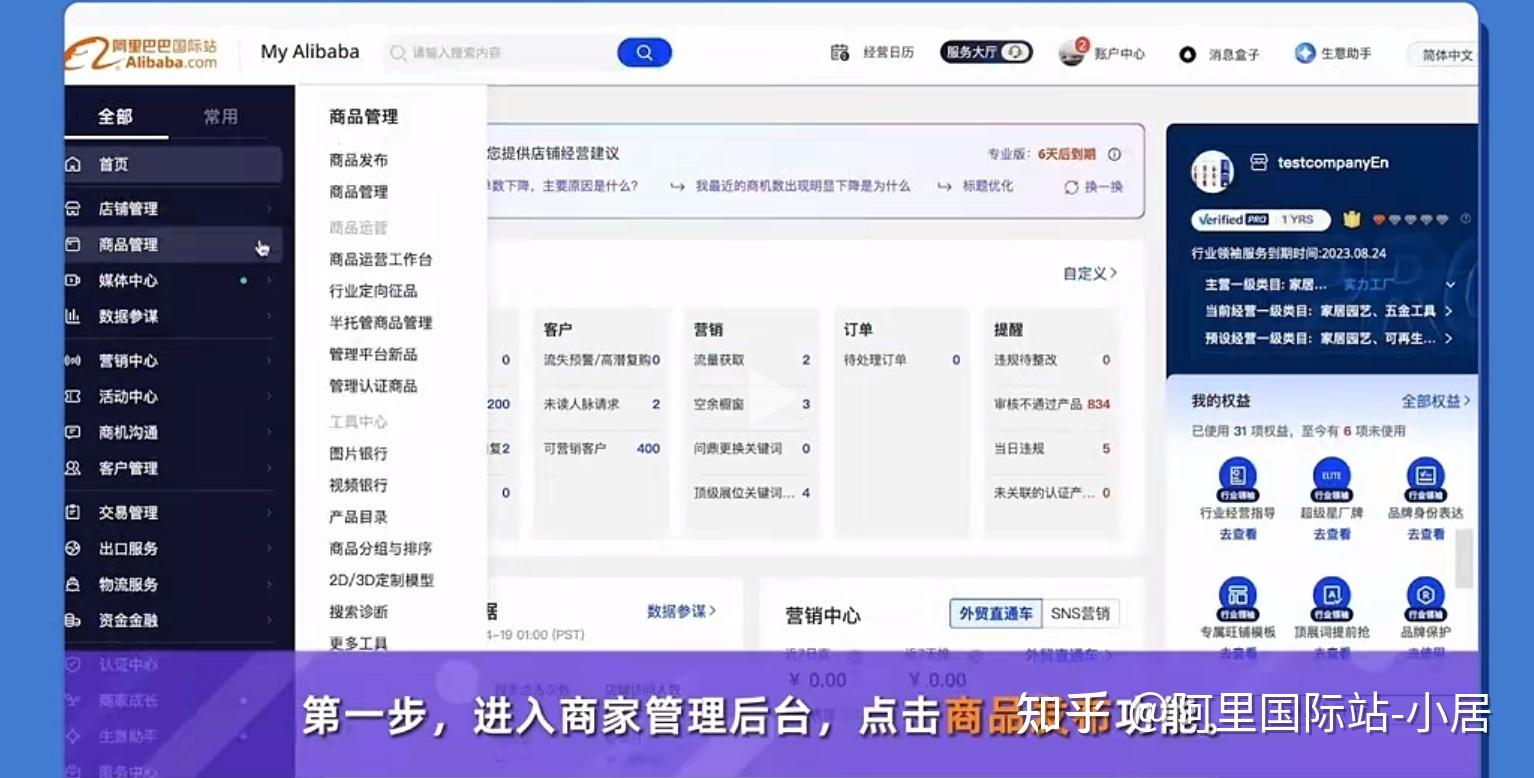Expand the 营销中心 submenu arrow
The image size is (1534, 778).
click(269, 360)
